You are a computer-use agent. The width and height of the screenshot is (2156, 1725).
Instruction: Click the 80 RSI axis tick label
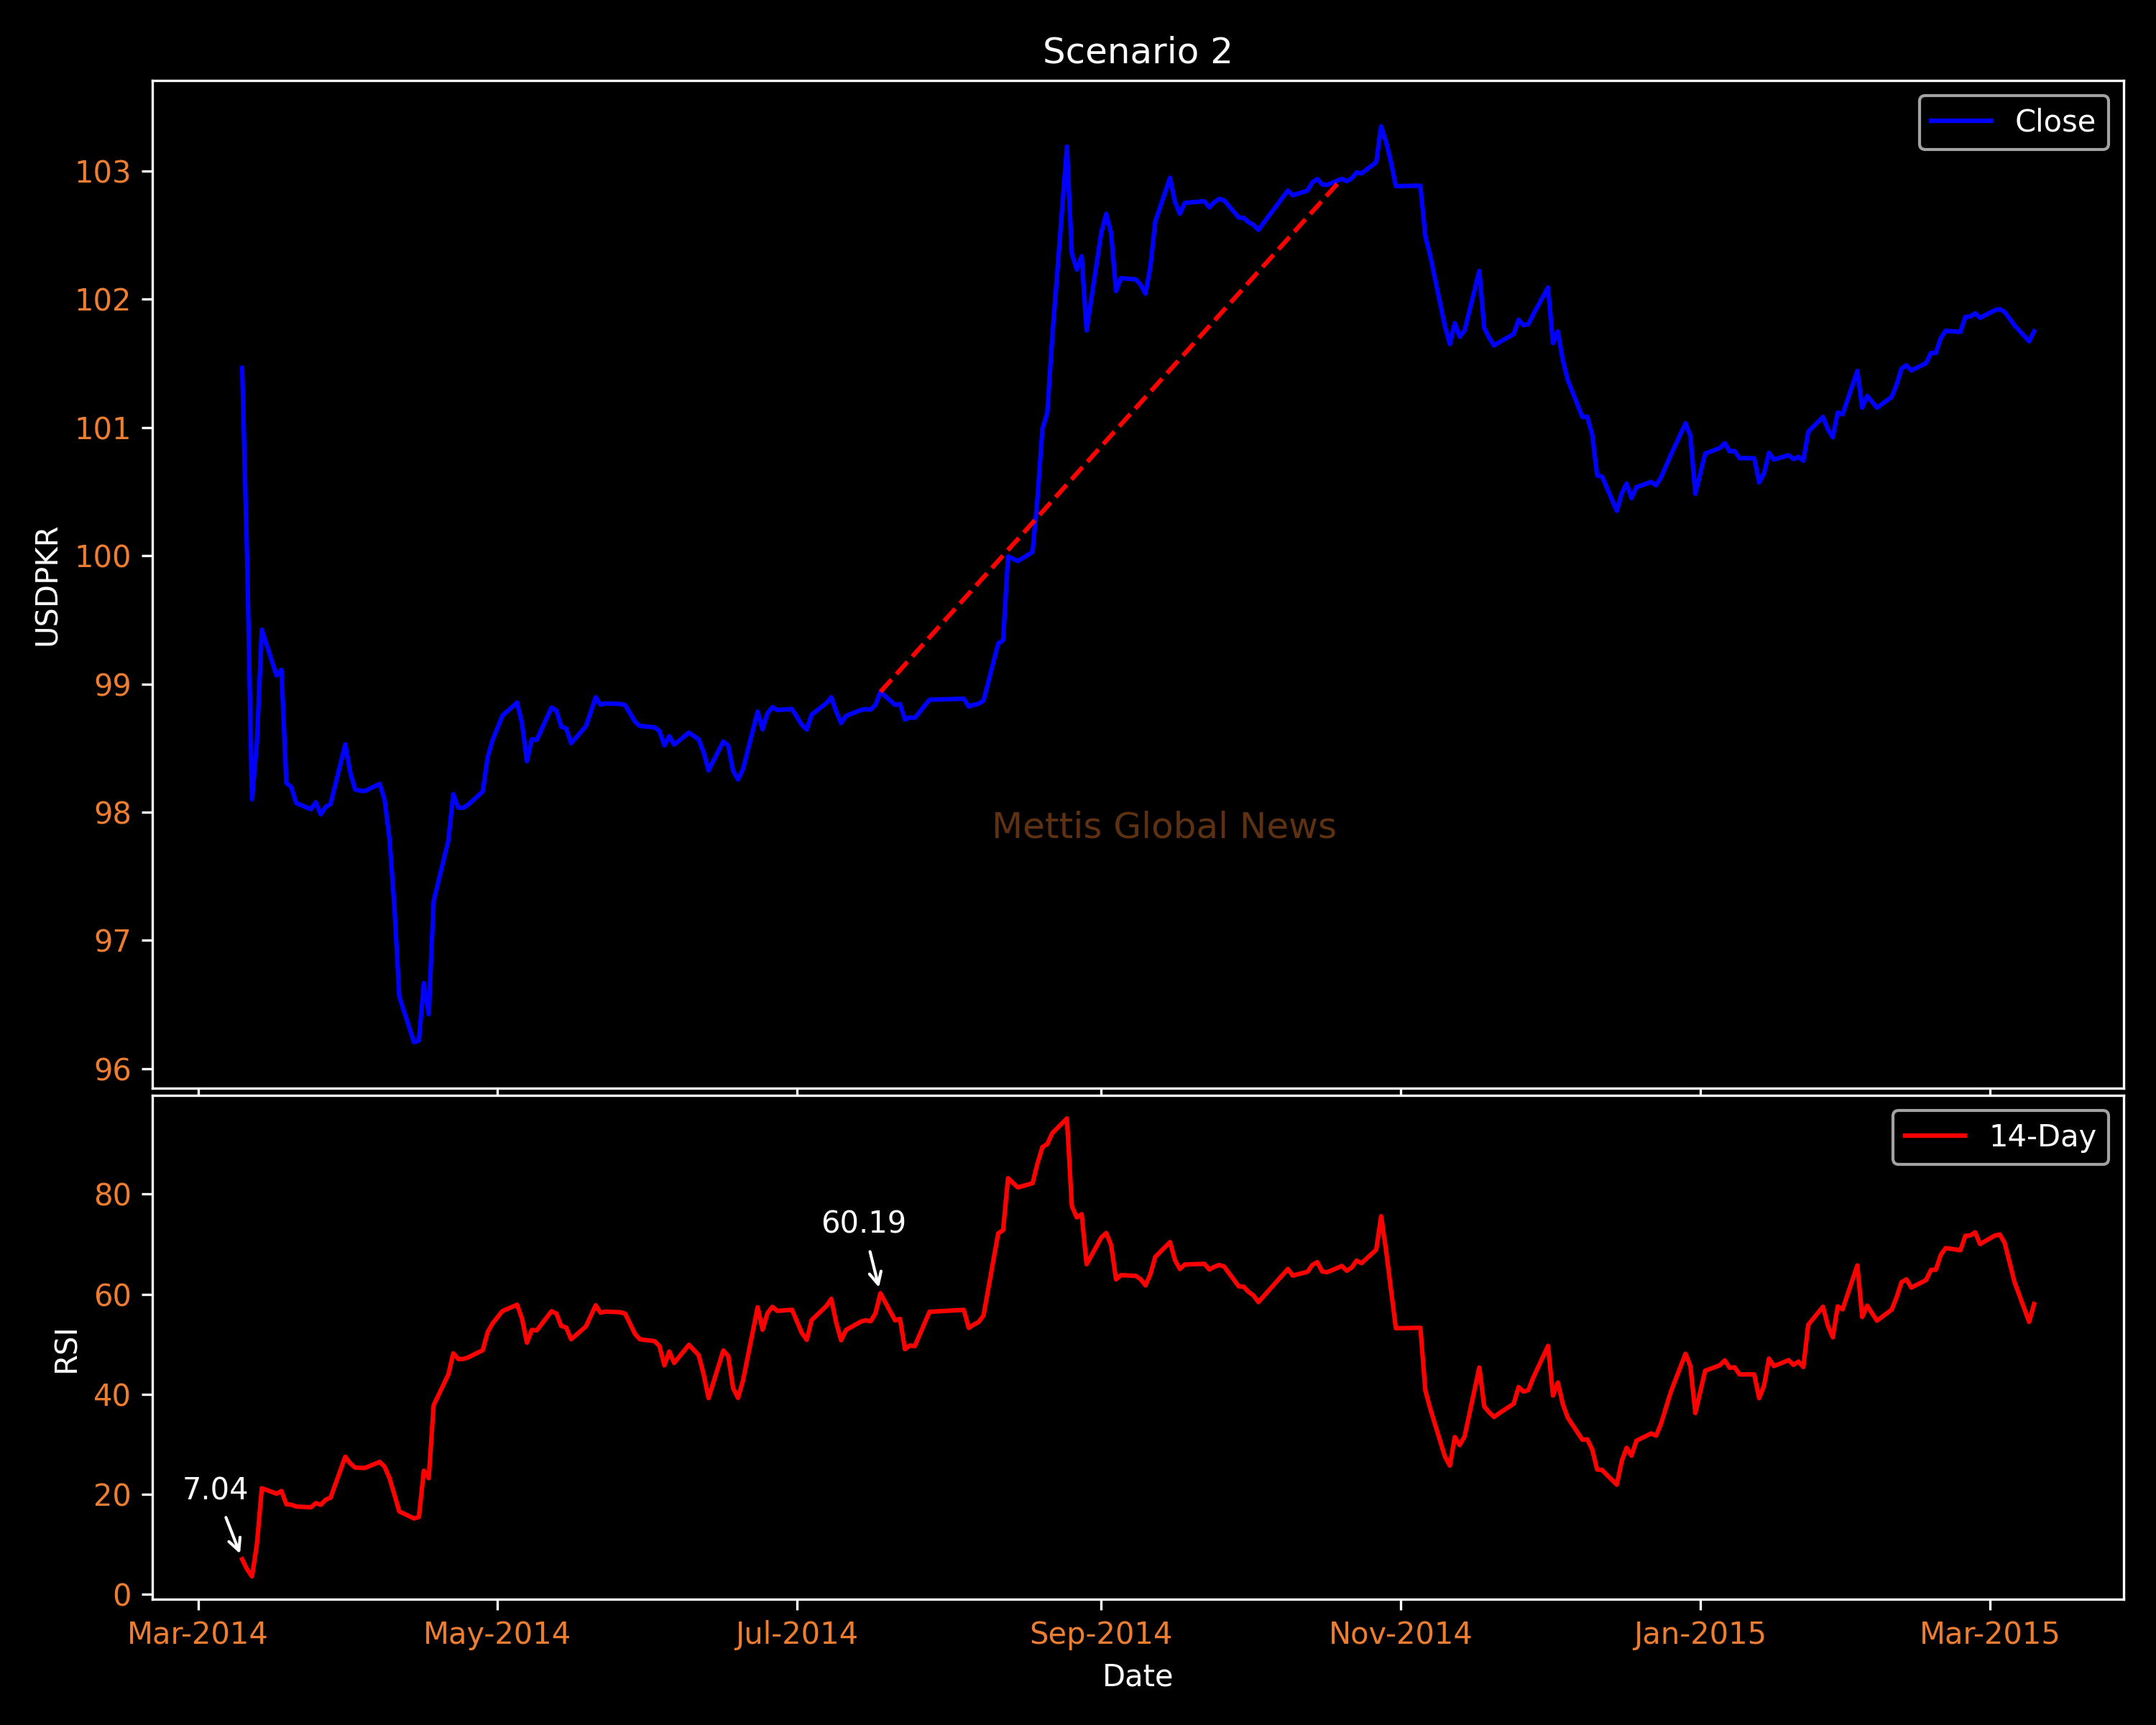point(112,1194)
